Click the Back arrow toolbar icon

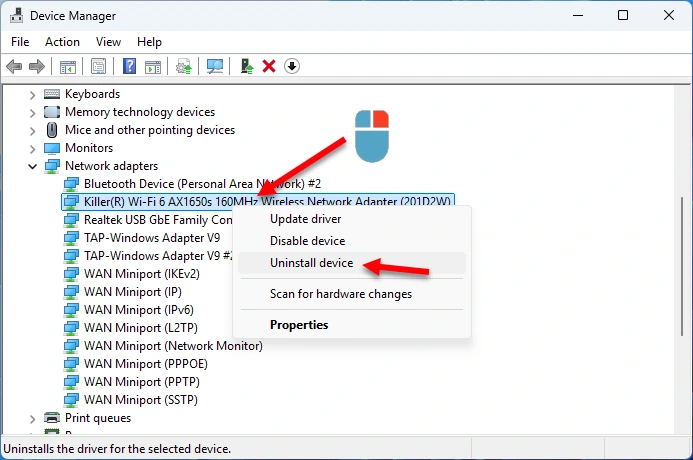coord(14,67)
